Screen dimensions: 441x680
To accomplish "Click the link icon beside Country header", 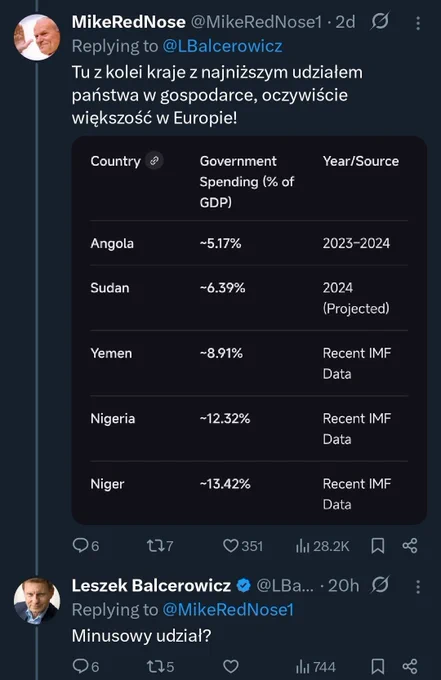I will click(x=154, y=161).
